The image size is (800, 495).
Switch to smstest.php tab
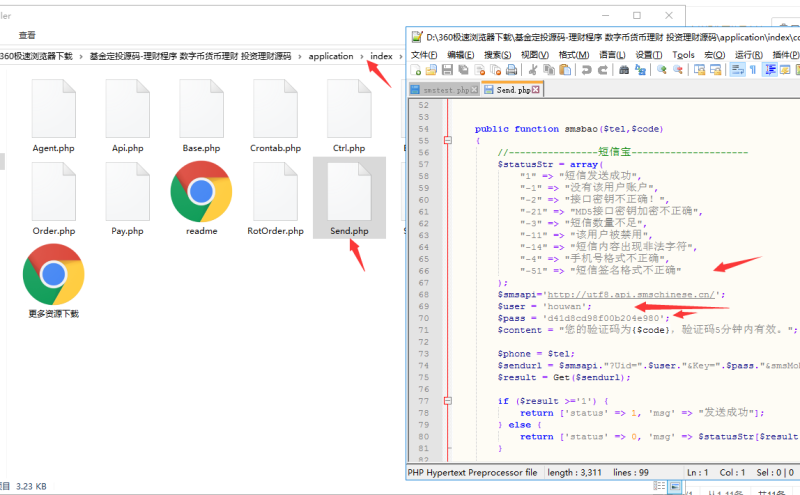444,90
